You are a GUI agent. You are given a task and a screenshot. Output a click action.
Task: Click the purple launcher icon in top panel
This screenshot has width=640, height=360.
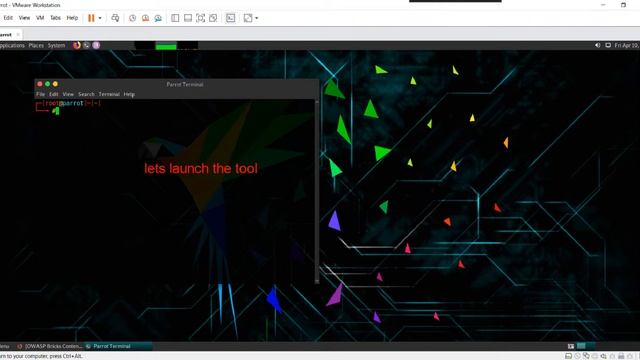point(96,45)
